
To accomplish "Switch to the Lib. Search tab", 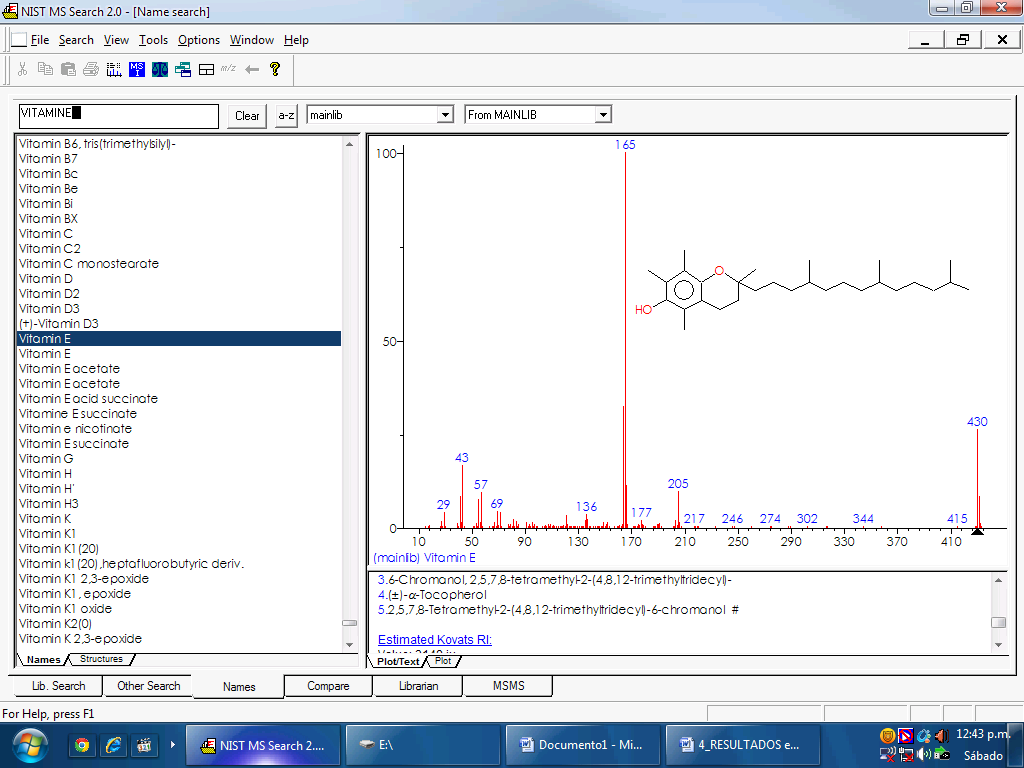I will click(59, 686).
